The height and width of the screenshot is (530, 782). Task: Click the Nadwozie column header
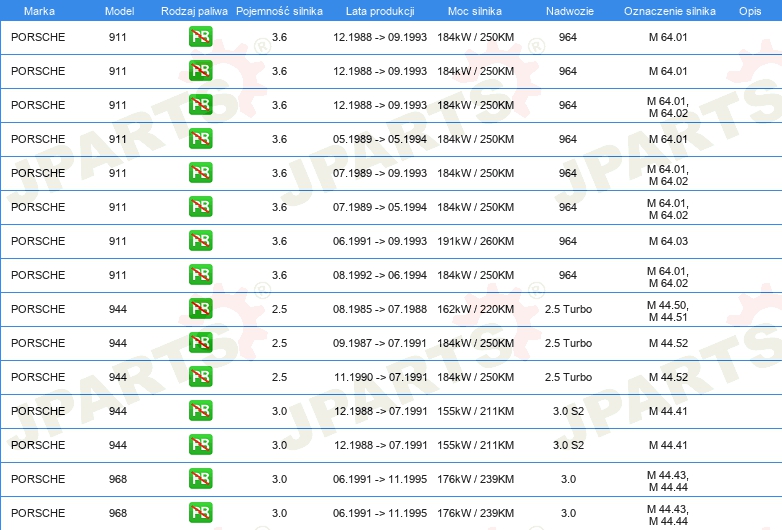pos(570,11)
